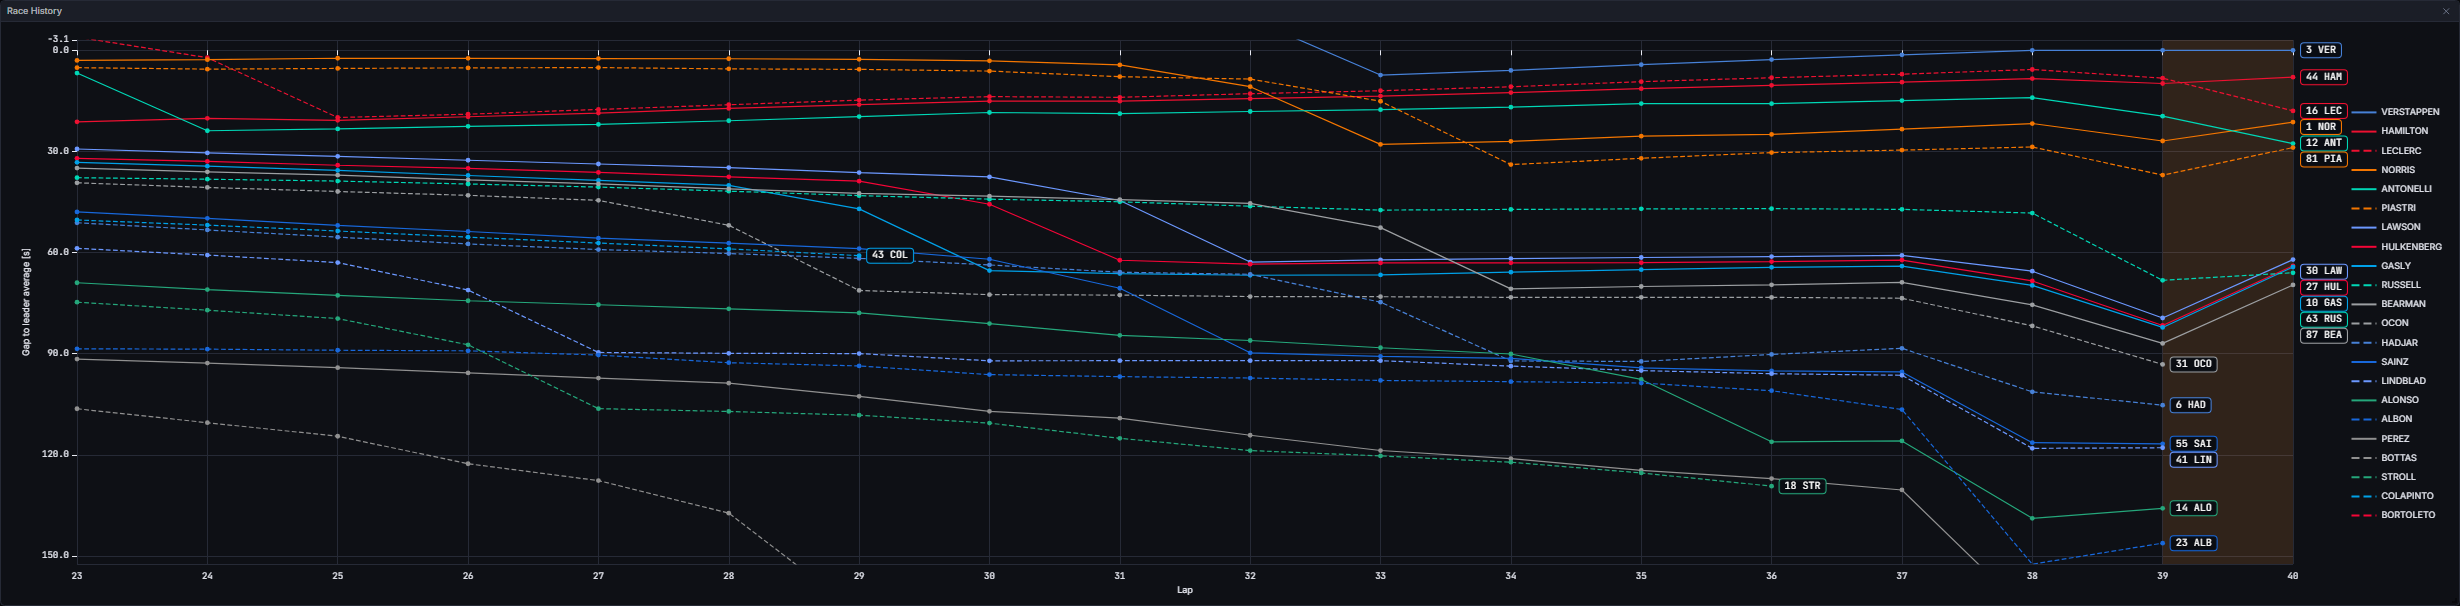
Task: Toggle ALBON legend entry
Action: 2382,419
